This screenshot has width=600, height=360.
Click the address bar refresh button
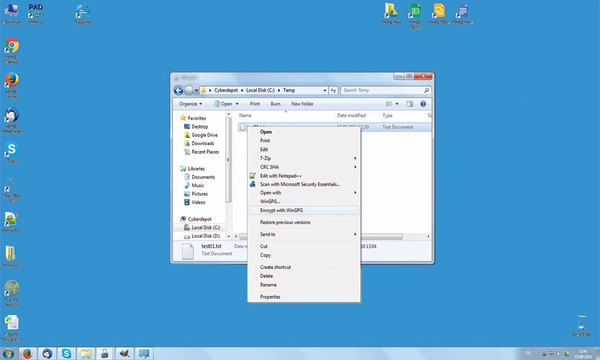tap(333, 91)
